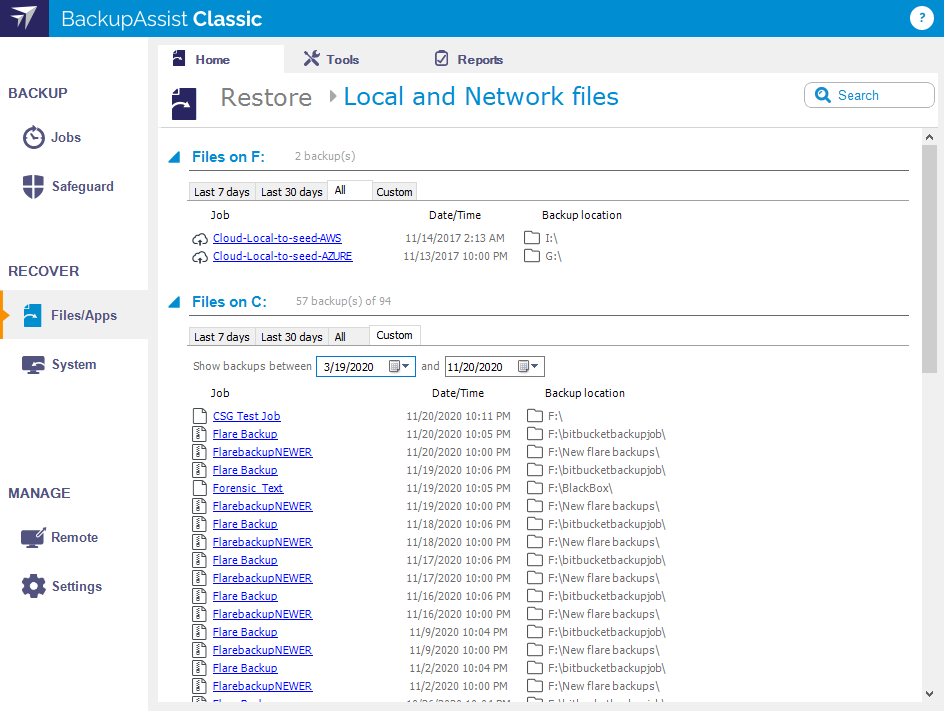
Task: Click the Home tab icon
Action: pos(179,58)
